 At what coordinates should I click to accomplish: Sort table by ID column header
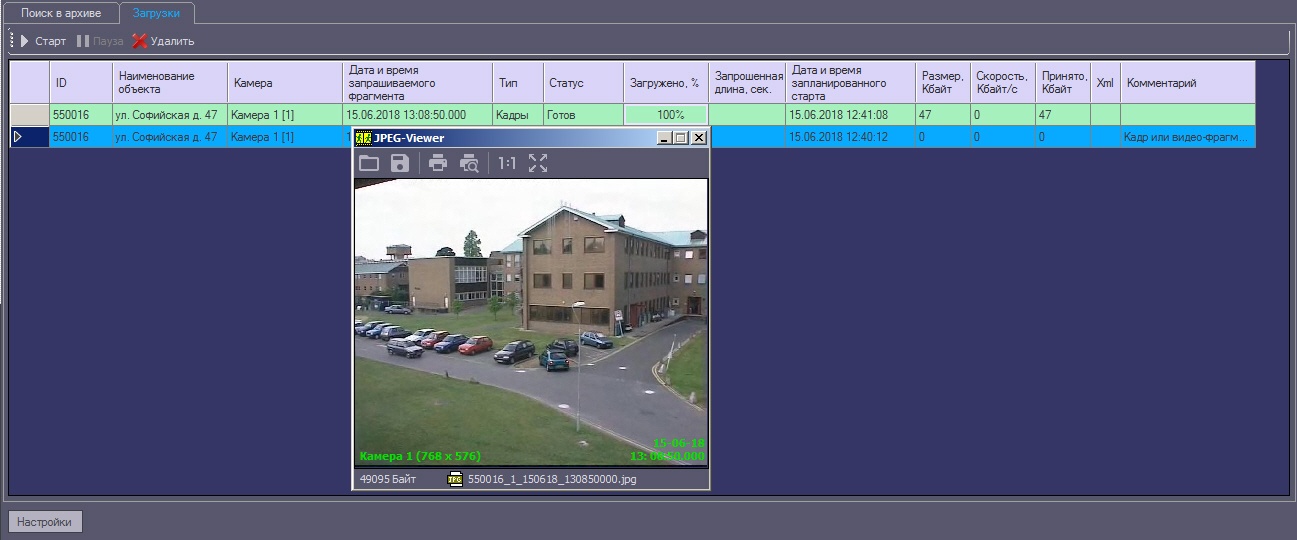(80, 83)
